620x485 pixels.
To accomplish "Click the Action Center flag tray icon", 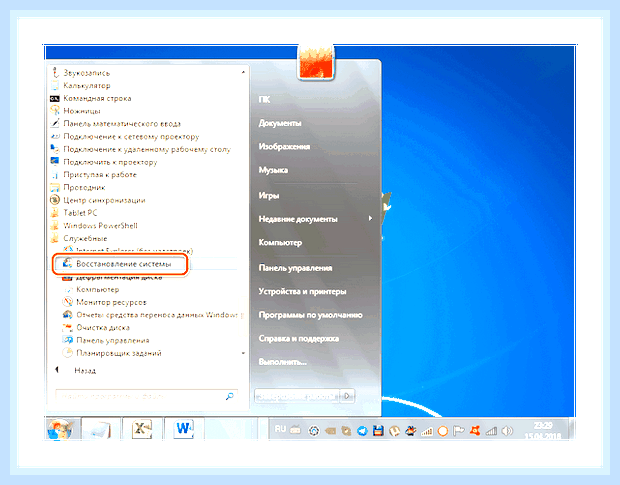I will pos(458,431).
